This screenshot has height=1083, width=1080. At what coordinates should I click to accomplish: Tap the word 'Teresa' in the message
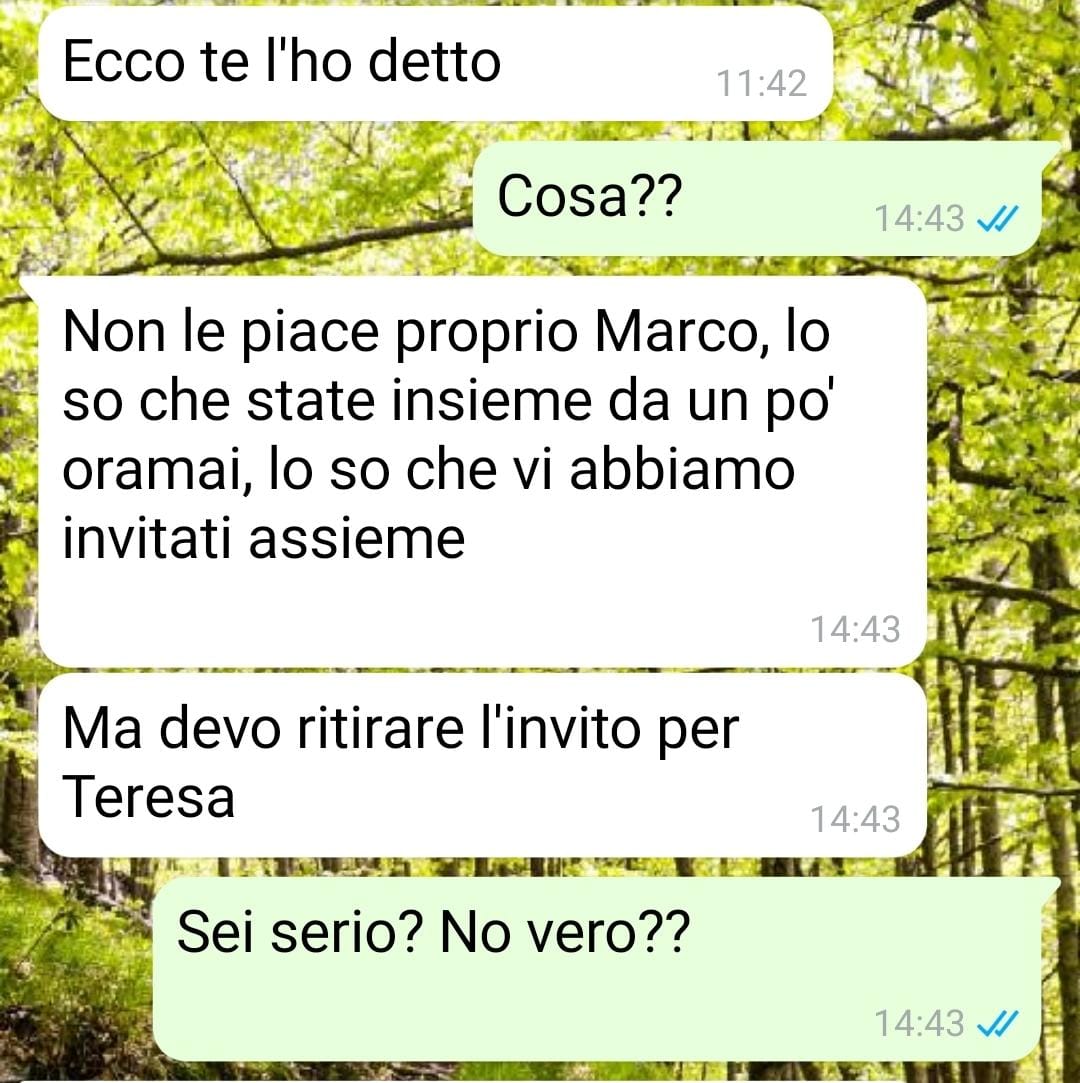(148, 797)
